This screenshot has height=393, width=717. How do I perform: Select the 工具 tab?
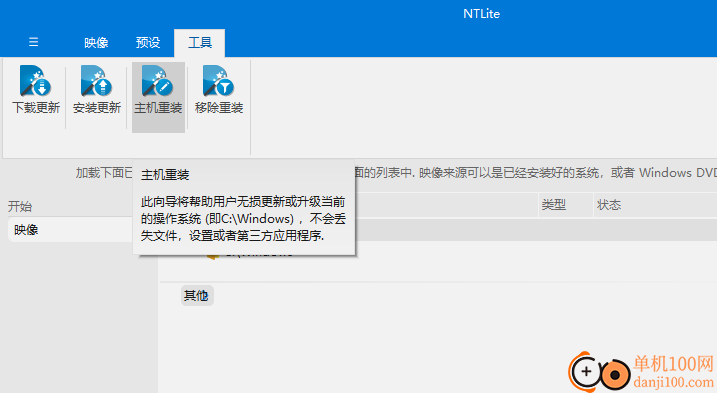(200, 43)
